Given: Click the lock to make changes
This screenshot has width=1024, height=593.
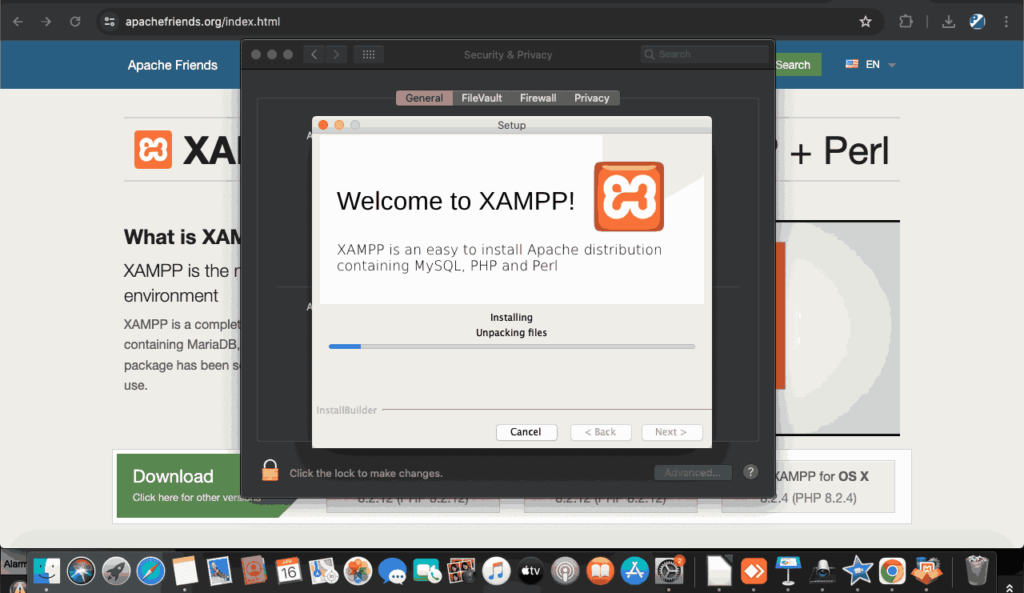Looking at the screenshot, I should (269, 472).
